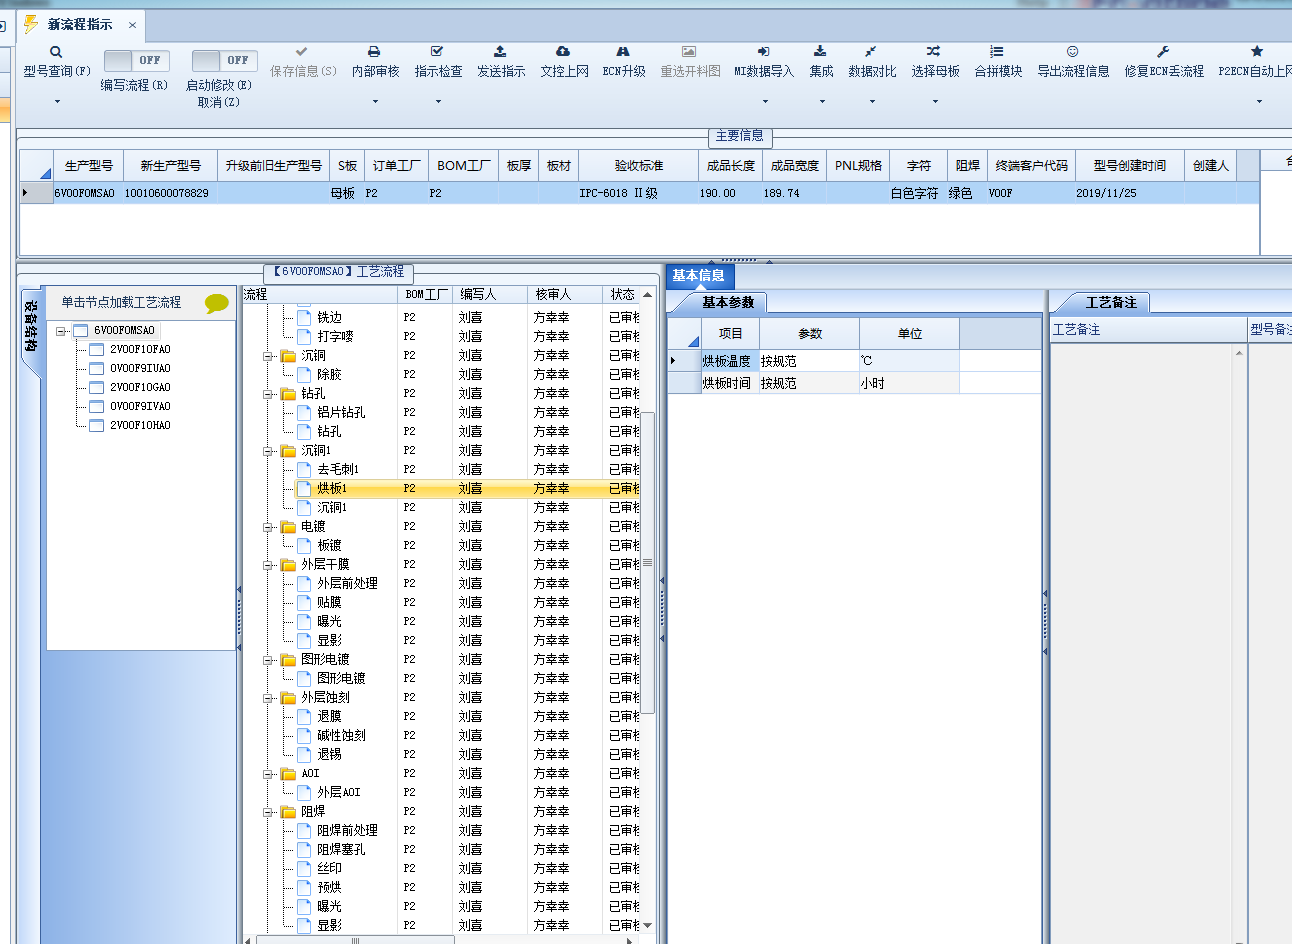Screen dimensions: 1292x944
Task: Select the 阻焊塞孔 process row
Action: pyautogui.click(x=441, y=850)
